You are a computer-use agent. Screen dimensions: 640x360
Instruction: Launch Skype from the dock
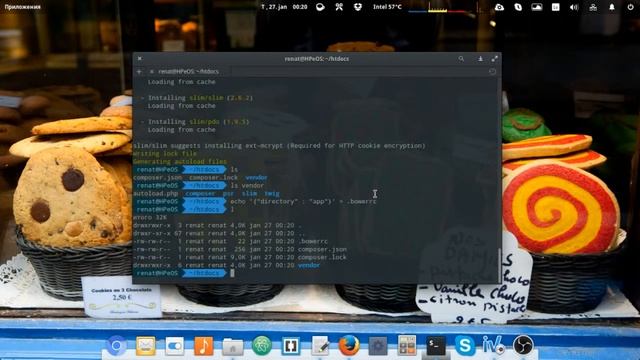click(x=465, y=346)
